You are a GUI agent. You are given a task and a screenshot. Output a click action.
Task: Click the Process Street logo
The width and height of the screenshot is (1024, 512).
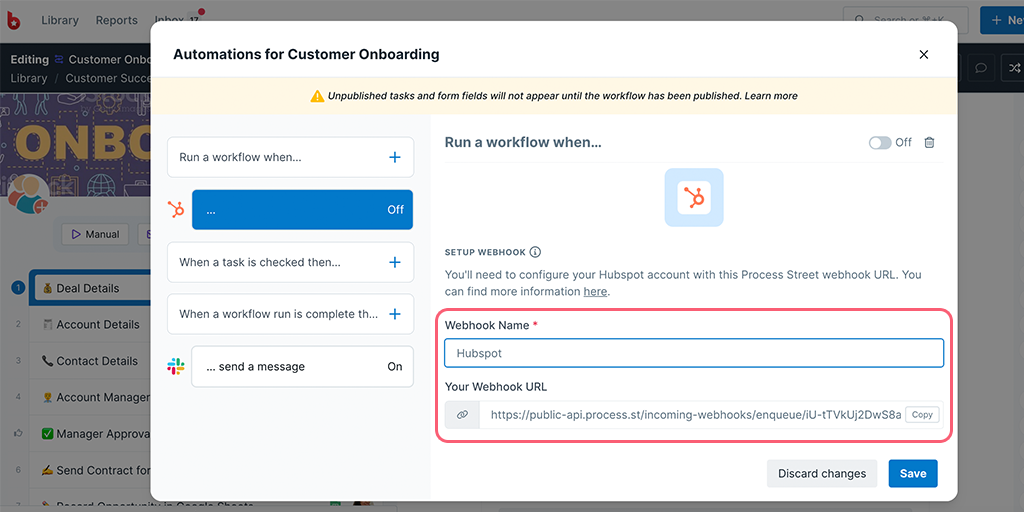point(13,20)
